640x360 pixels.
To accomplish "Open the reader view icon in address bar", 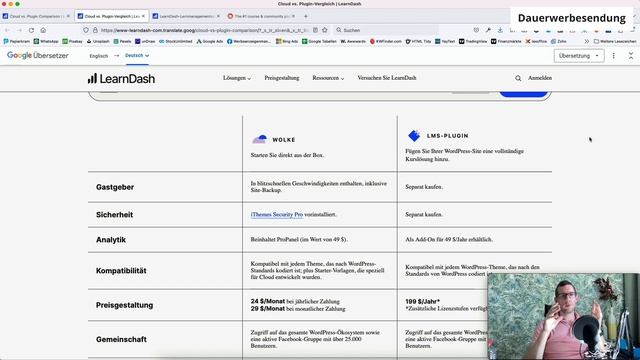I will pos(316,30).
